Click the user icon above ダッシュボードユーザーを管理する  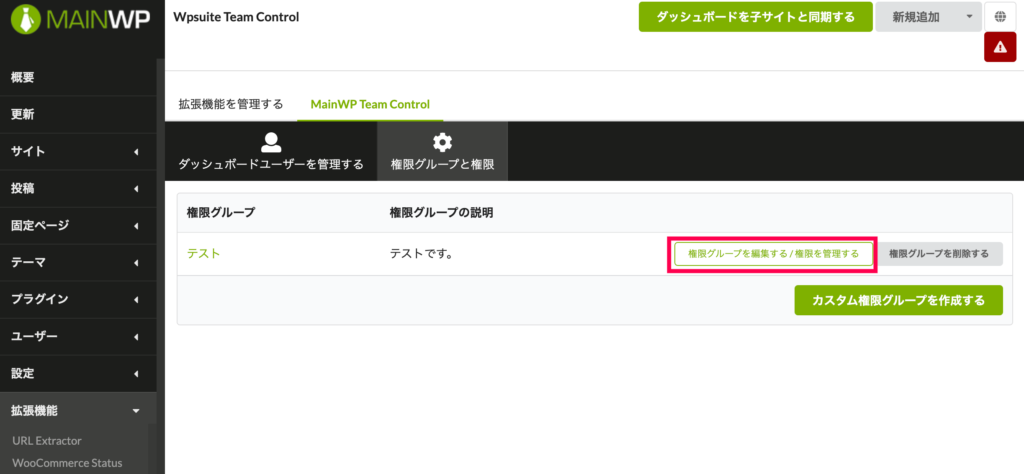click(x=270, y=142)
